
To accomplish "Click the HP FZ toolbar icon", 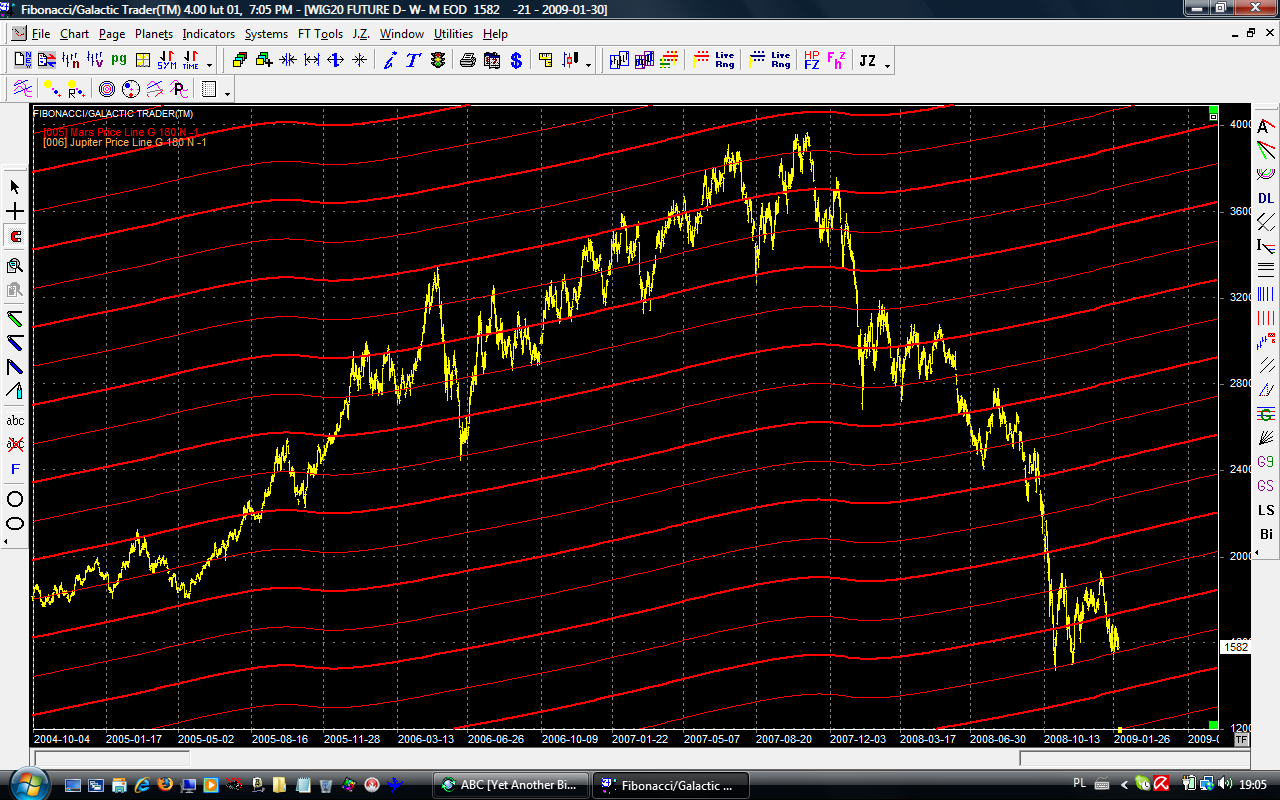I will coord(811,61).
